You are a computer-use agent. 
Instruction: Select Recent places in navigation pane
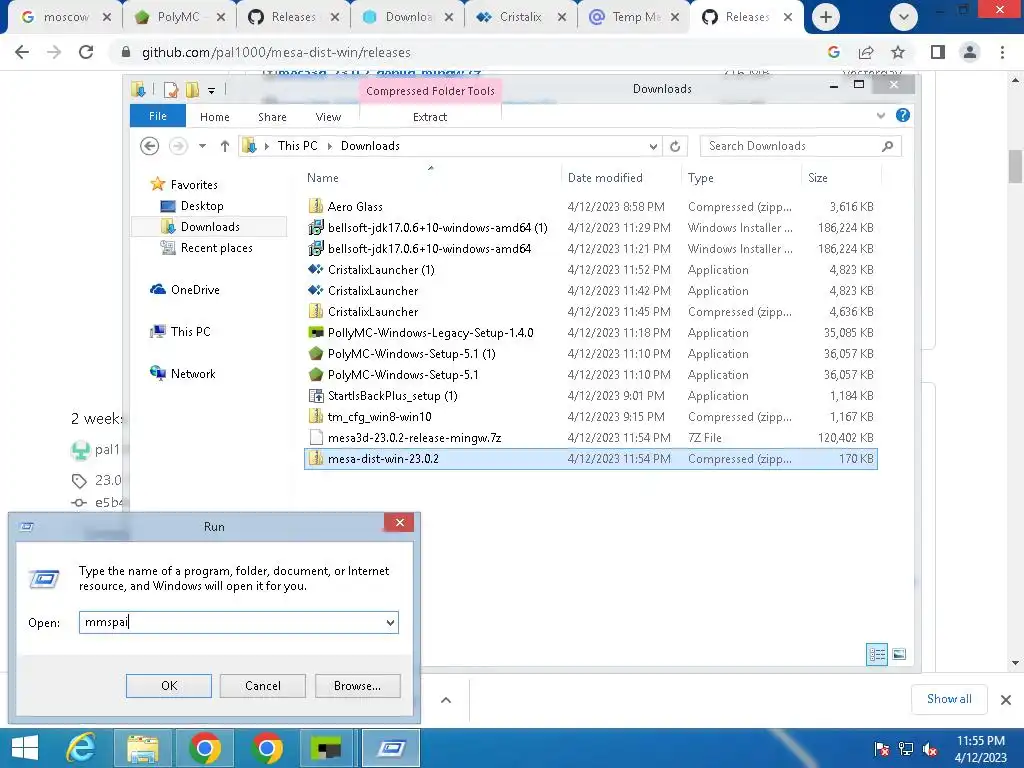point(216,248)
